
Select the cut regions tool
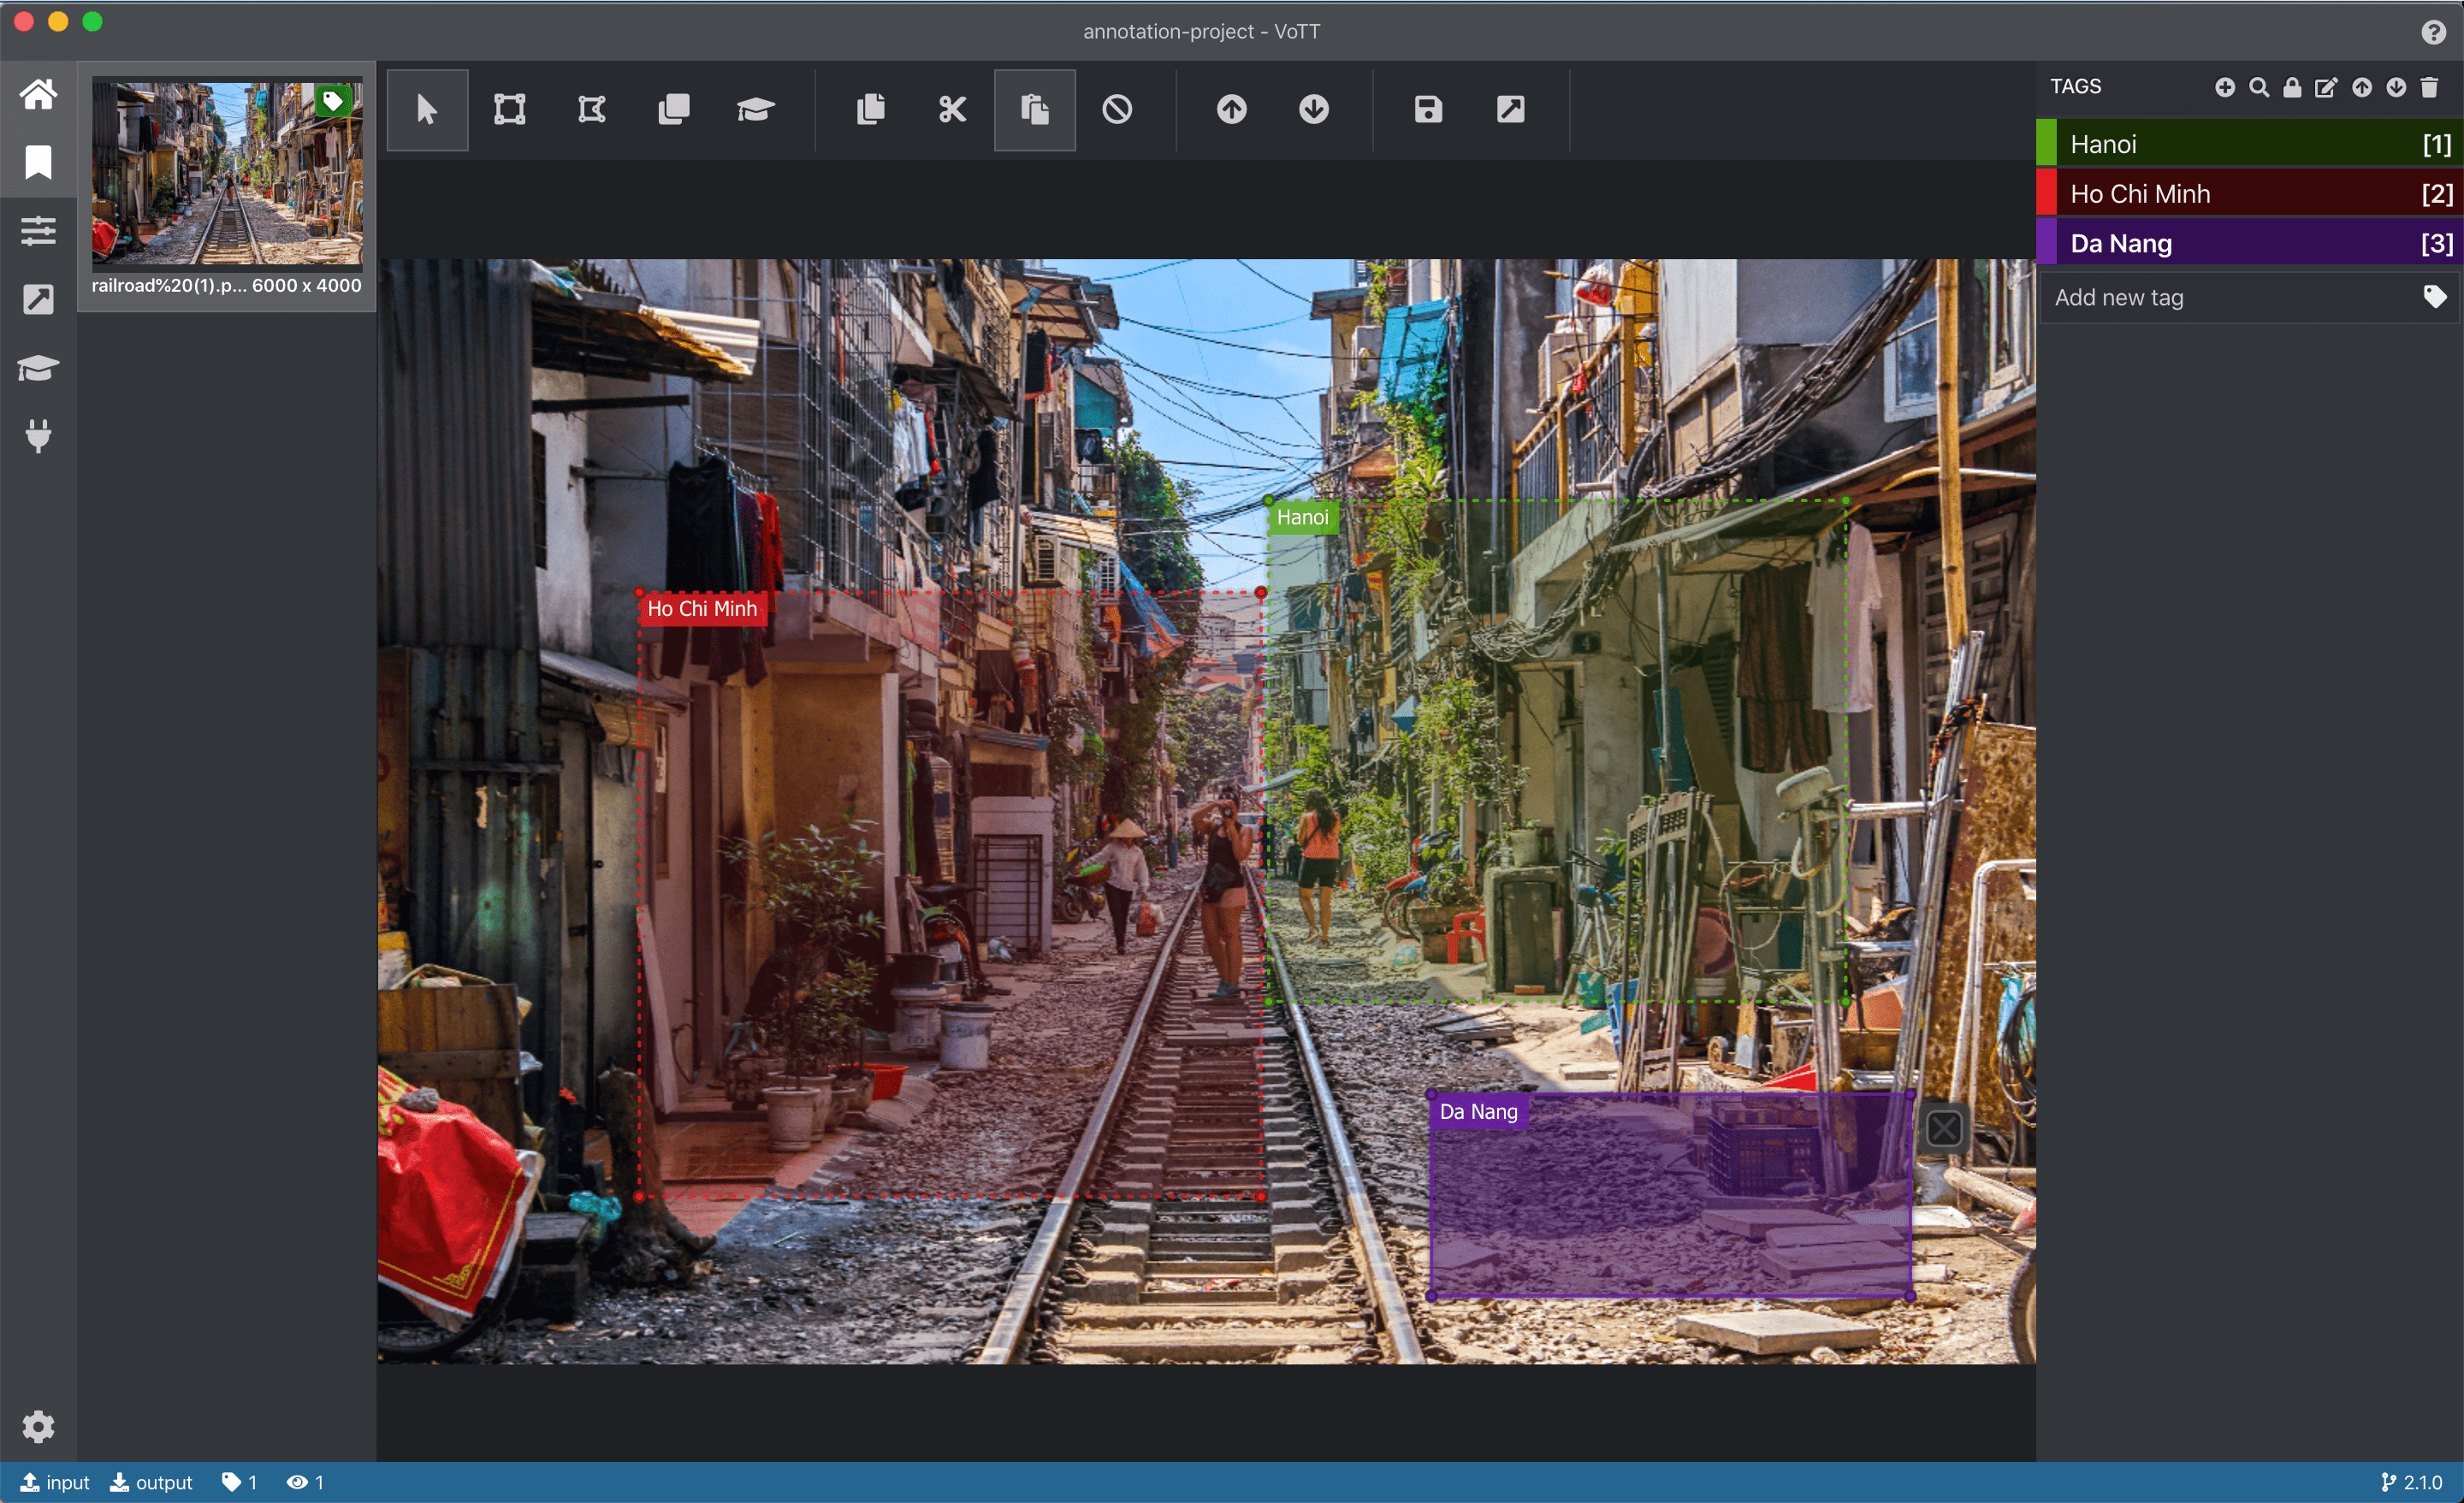(952, 109)
